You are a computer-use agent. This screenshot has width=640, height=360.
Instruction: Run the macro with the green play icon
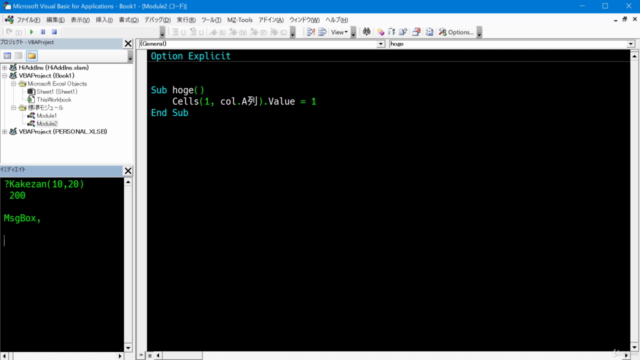[x=31, y=32]
